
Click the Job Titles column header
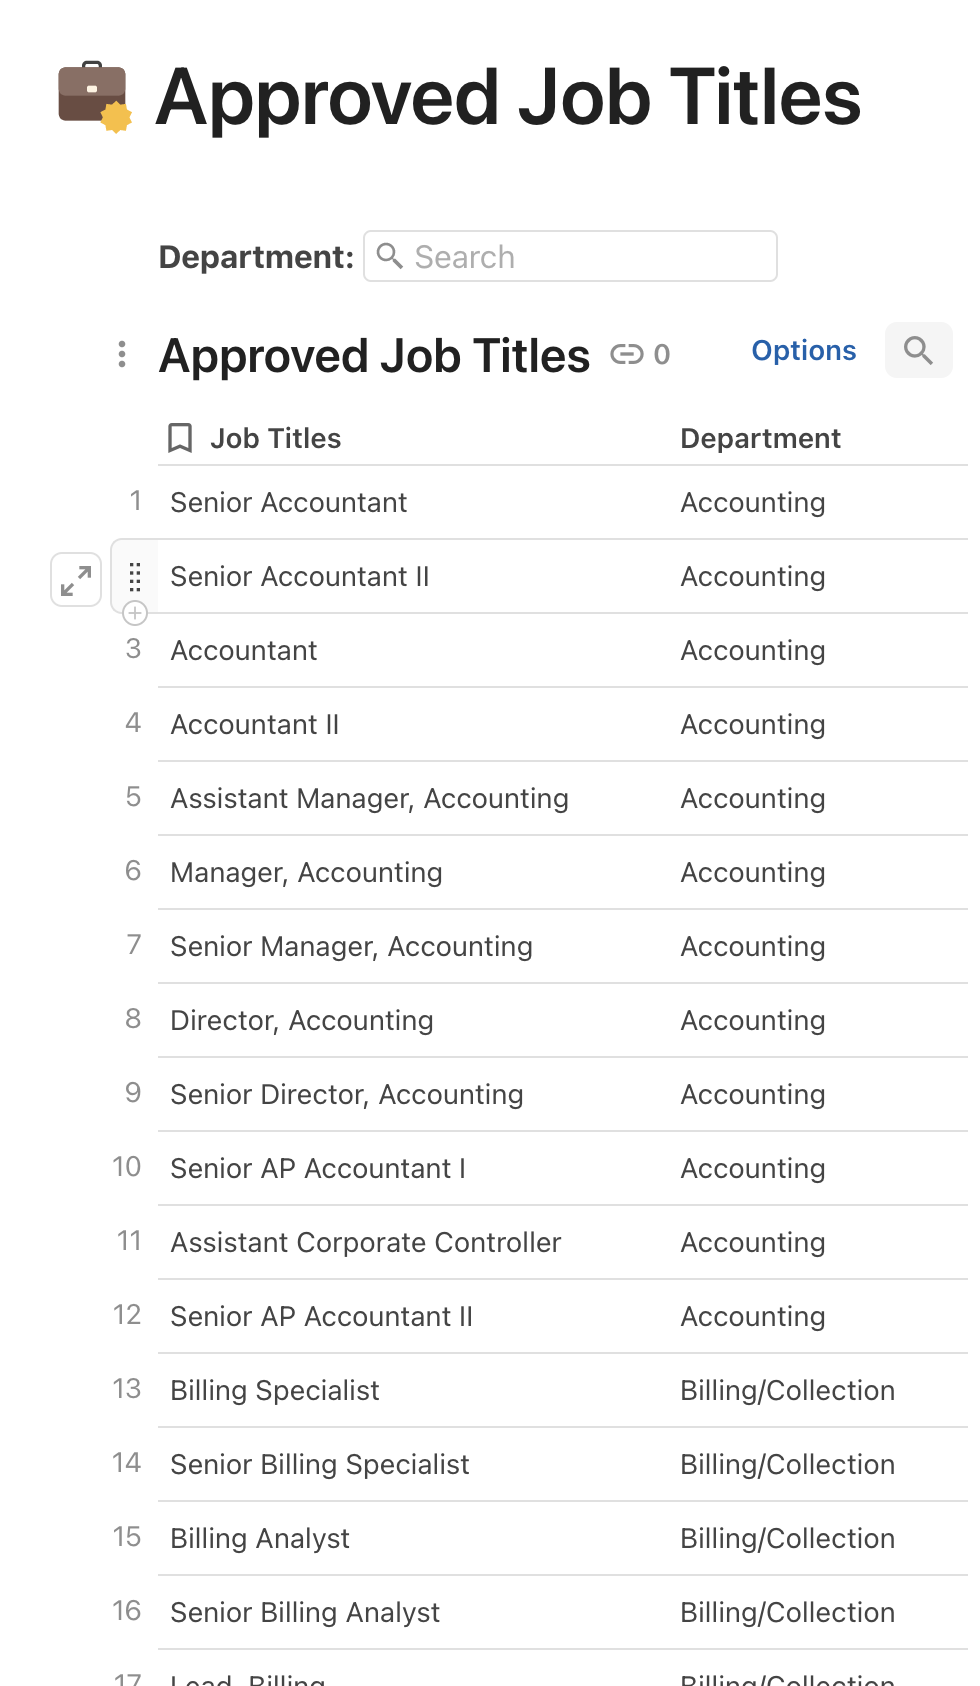click(275, 438)
